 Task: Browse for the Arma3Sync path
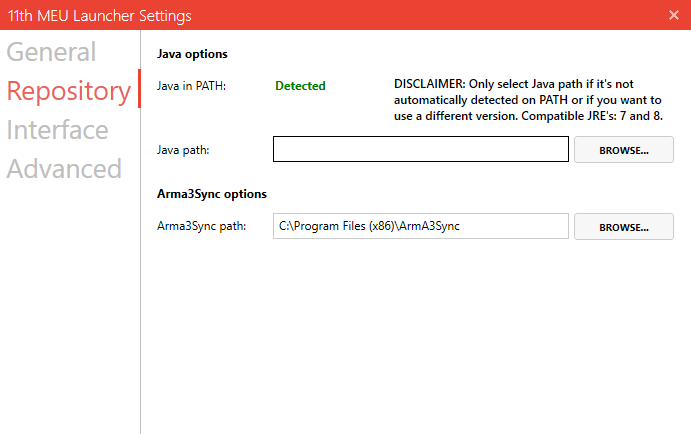624,227
